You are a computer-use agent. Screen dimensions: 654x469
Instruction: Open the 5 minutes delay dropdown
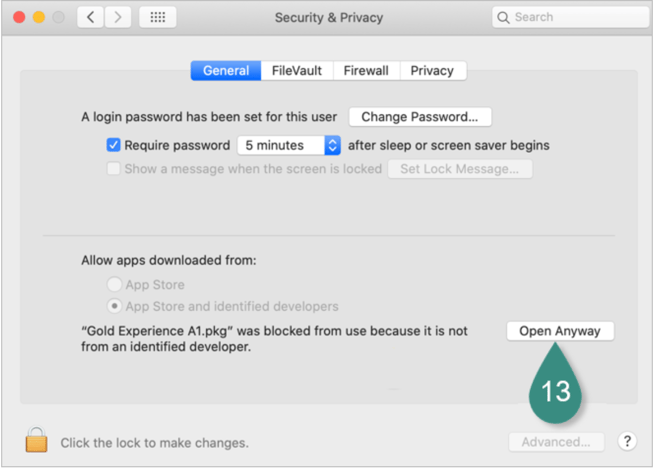(289, 145)
